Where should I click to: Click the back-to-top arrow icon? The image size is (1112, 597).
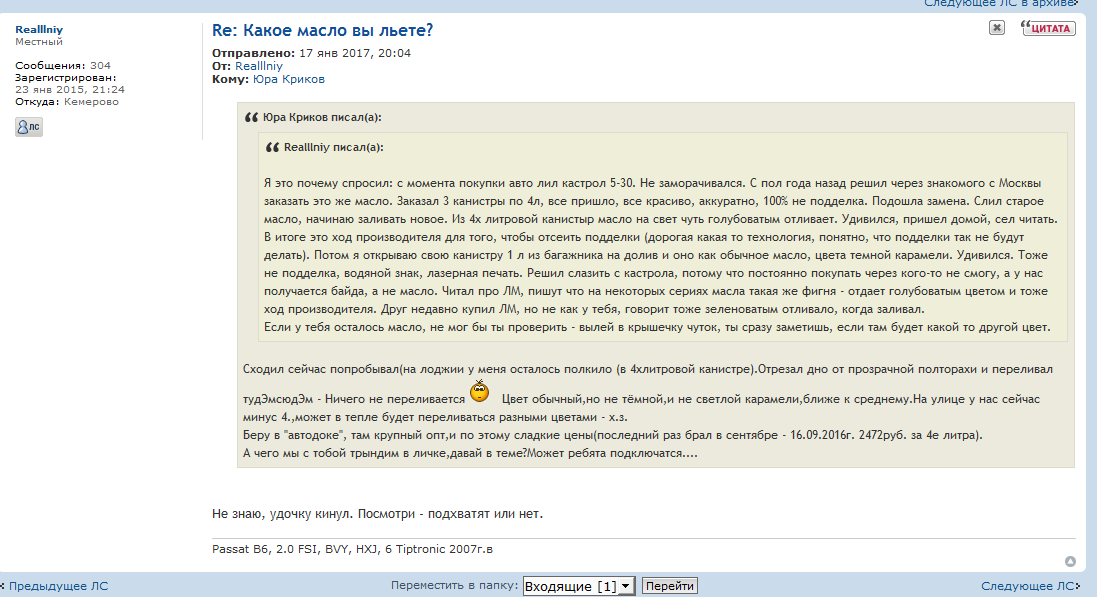1070,562
